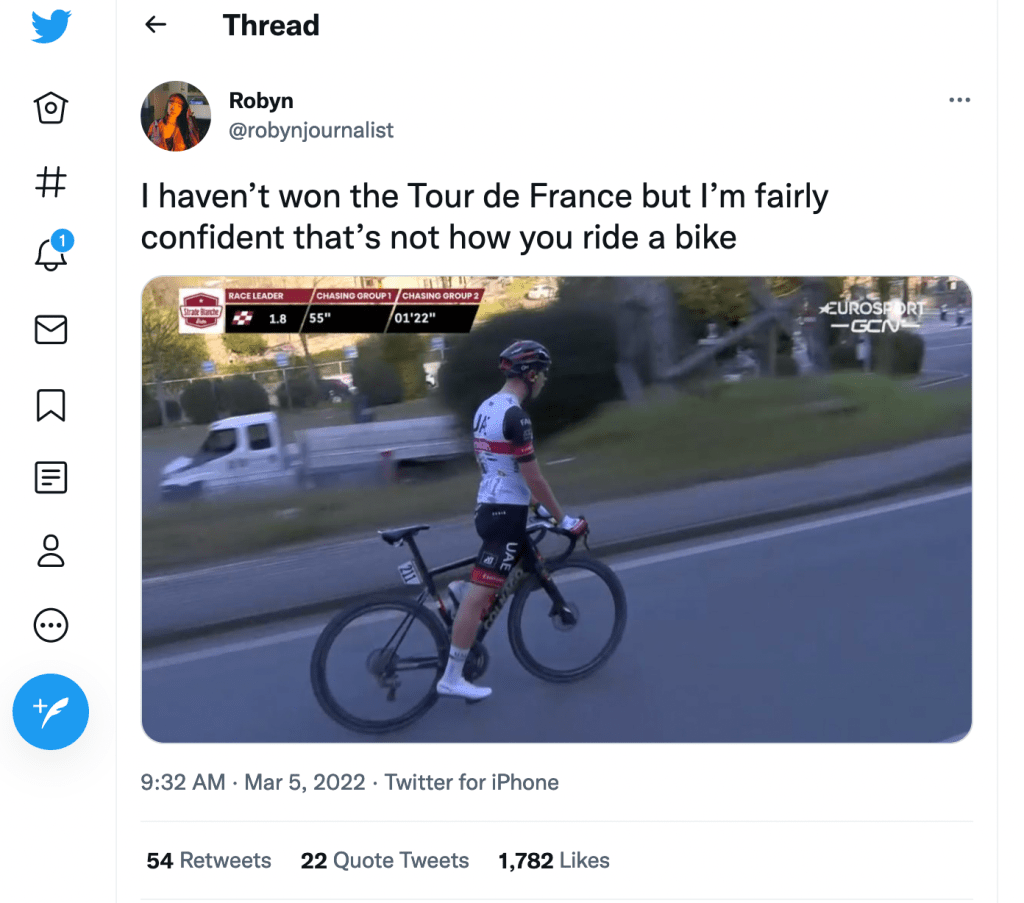Click Robyn's profile avatar
The height and width of the screenshot is (903, 1024).
point(176,116)
